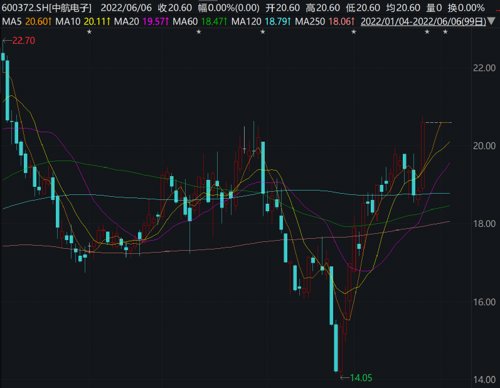The image size is (500, 388).
Task: Click the MA120 18.79 indicator label
Action: [261, 22]
